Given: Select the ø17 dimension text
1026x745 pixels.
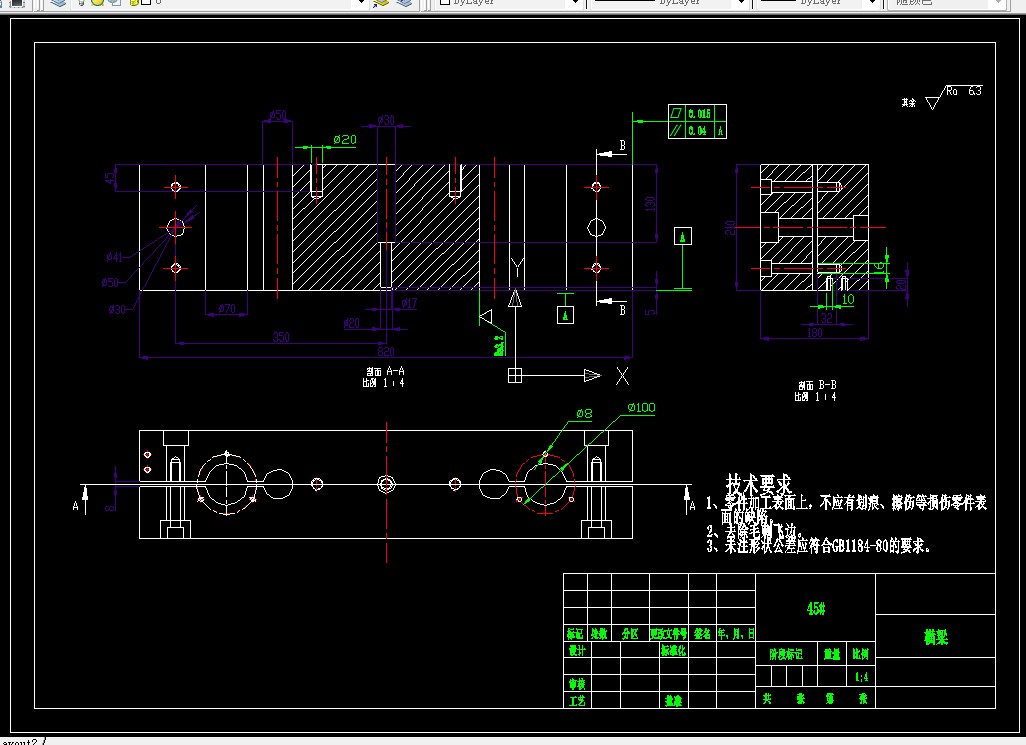Looking at the screenshot, I should [409, 303].
